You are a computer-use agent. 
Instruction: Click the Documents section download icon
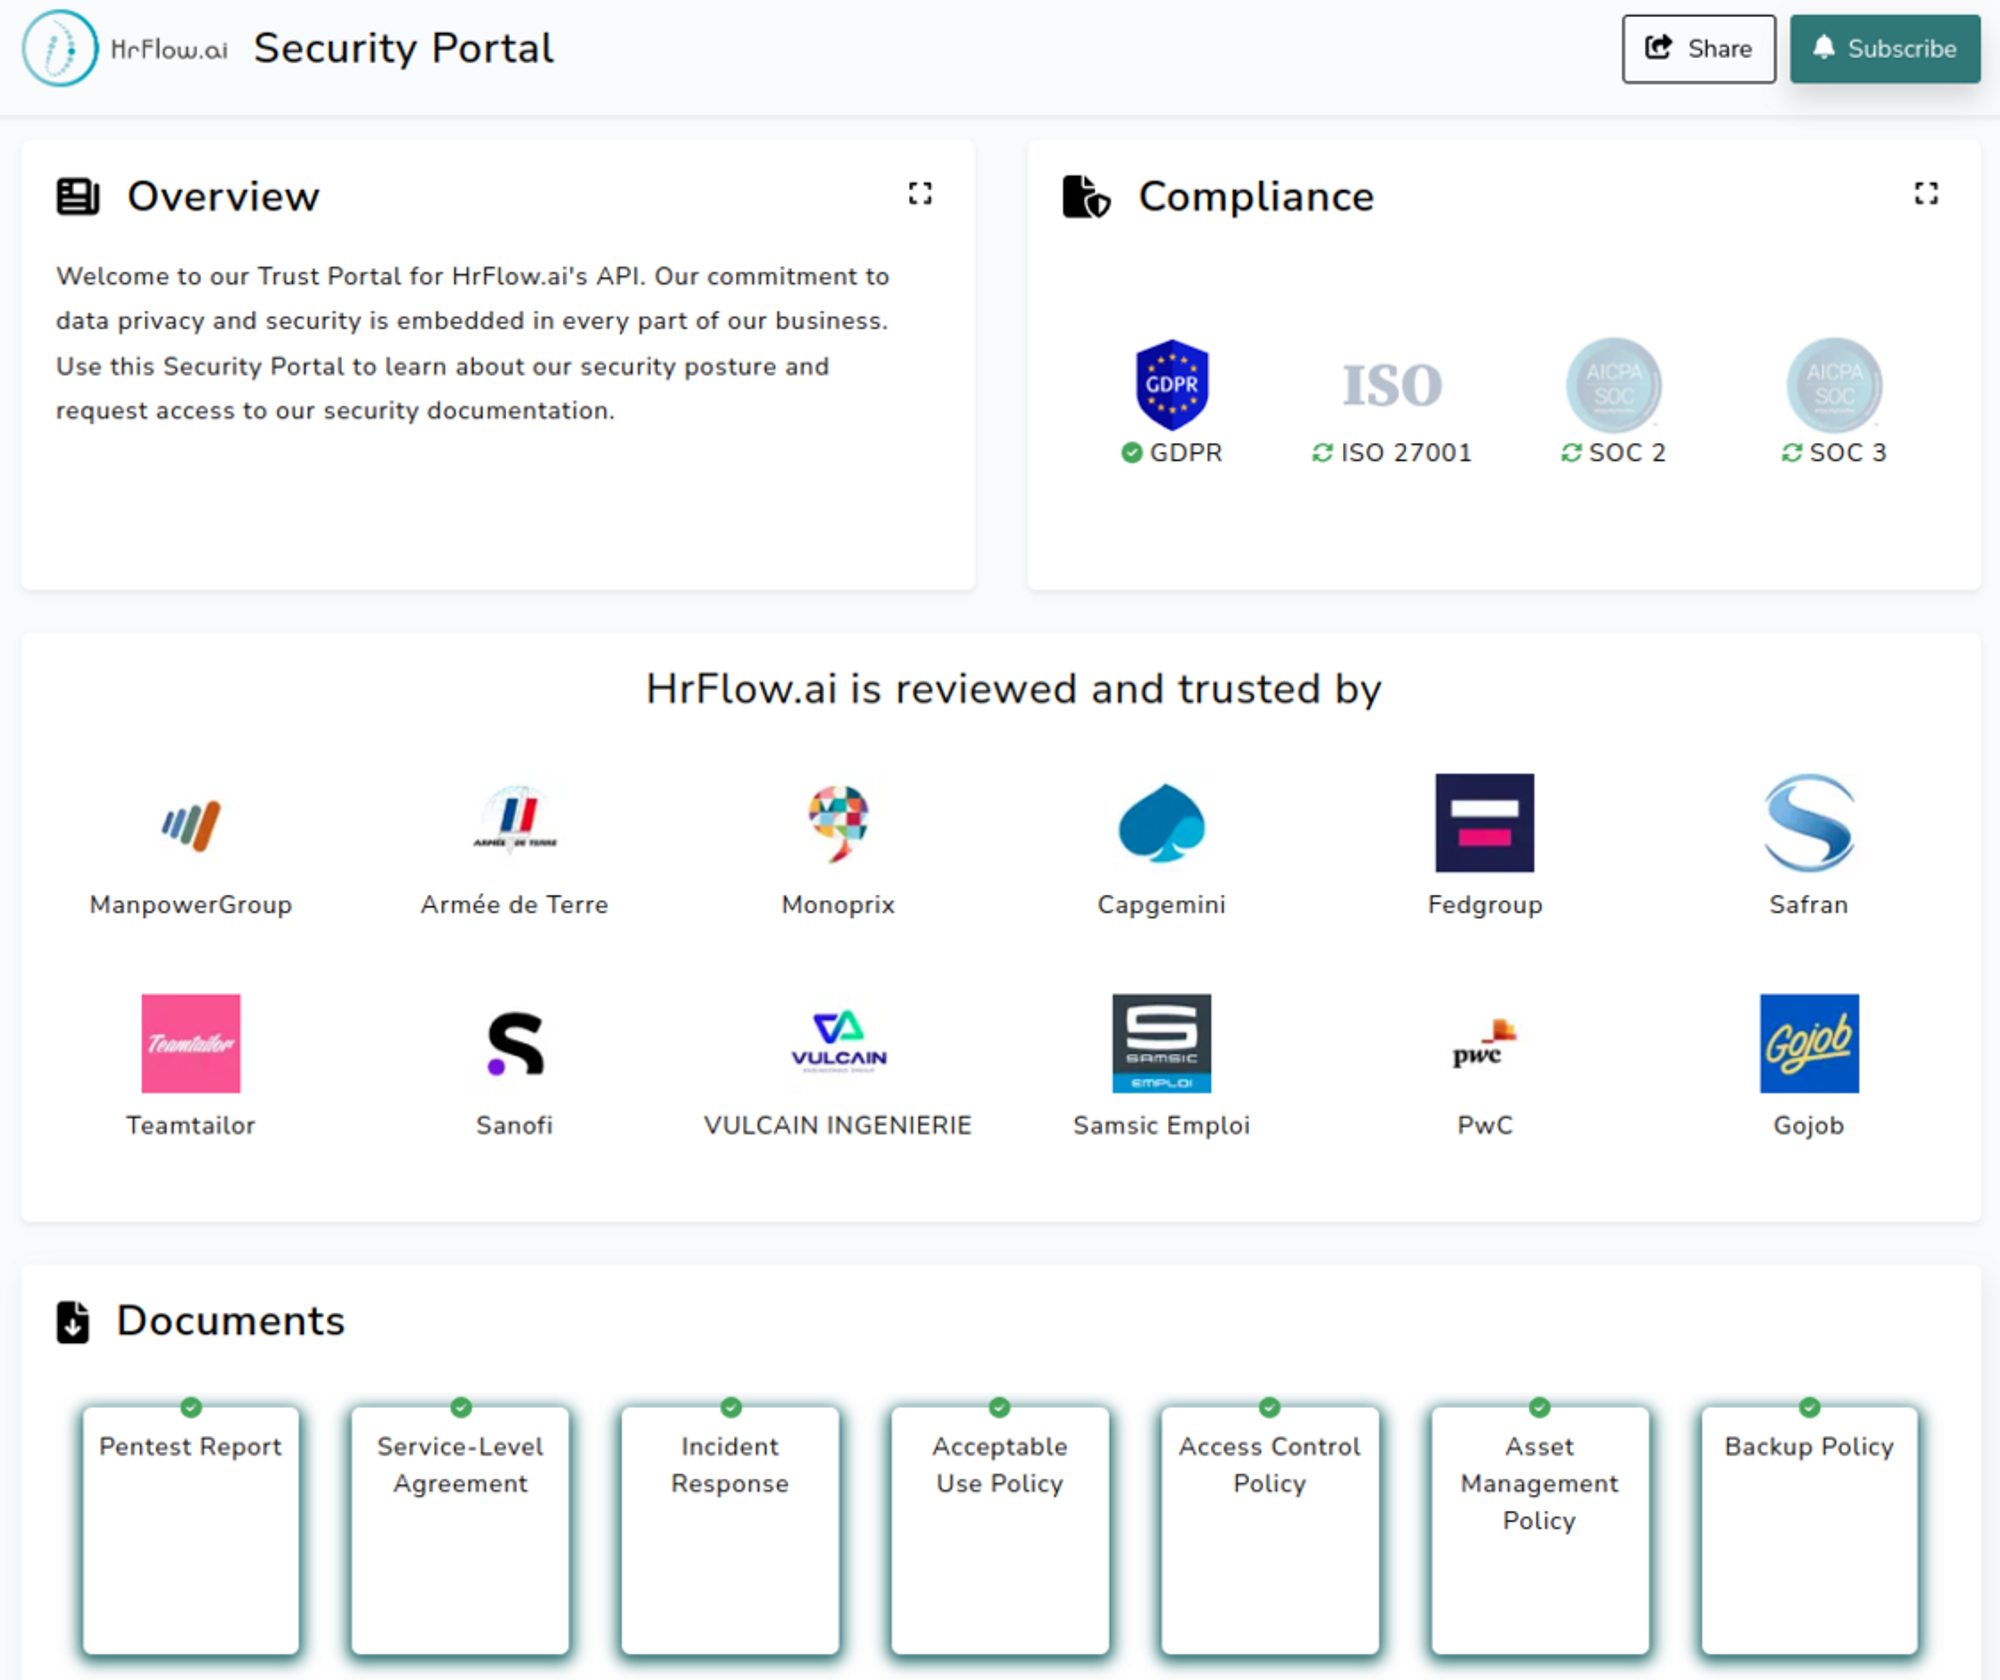(72, 1320)
